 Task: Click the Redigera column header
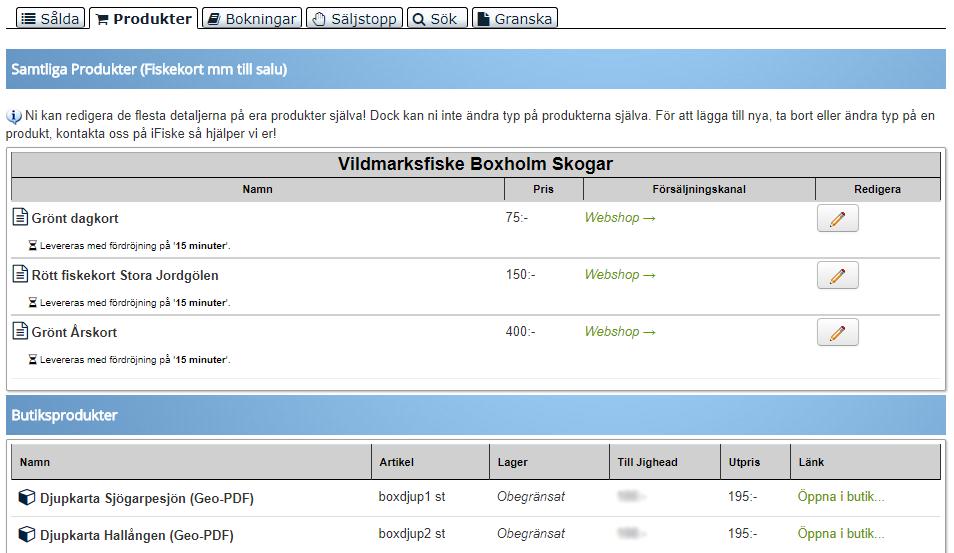pos(877,189)
